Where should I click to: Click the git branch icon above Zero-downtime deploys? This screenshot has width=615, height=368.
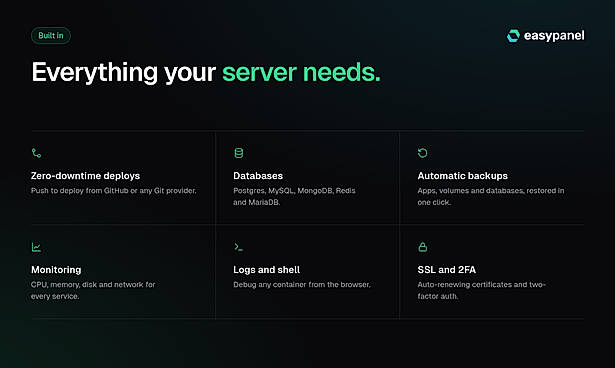click(36, 153)
